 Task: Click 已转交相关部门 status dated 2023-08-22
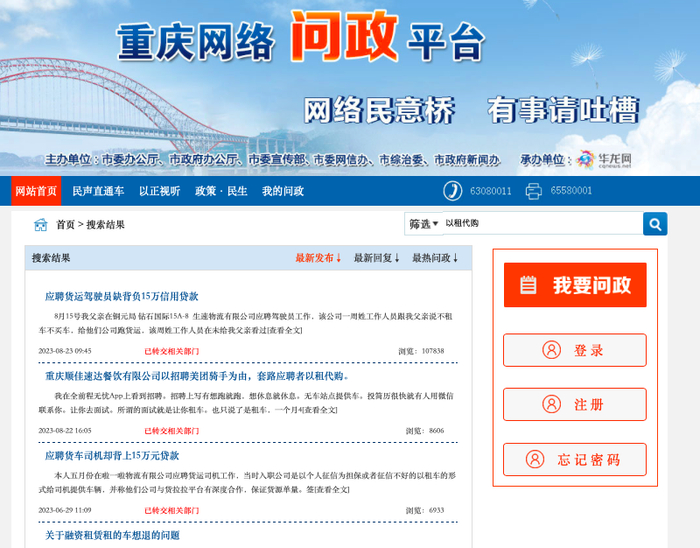click(x=171, y=431)
